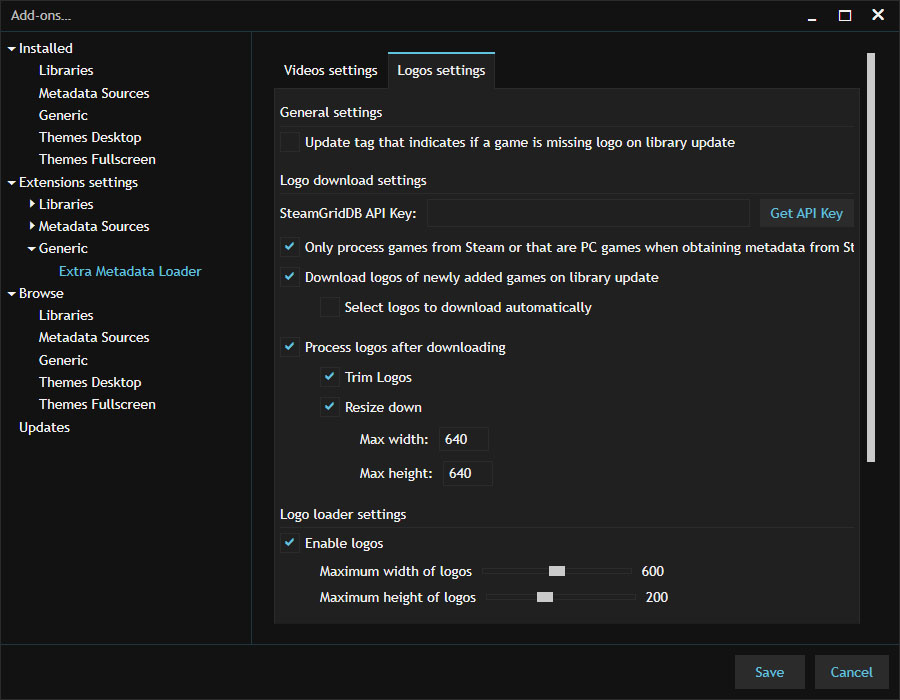Uncheck the Resize down option
Viewport: 900px width, 700px height.
point(329,407)
